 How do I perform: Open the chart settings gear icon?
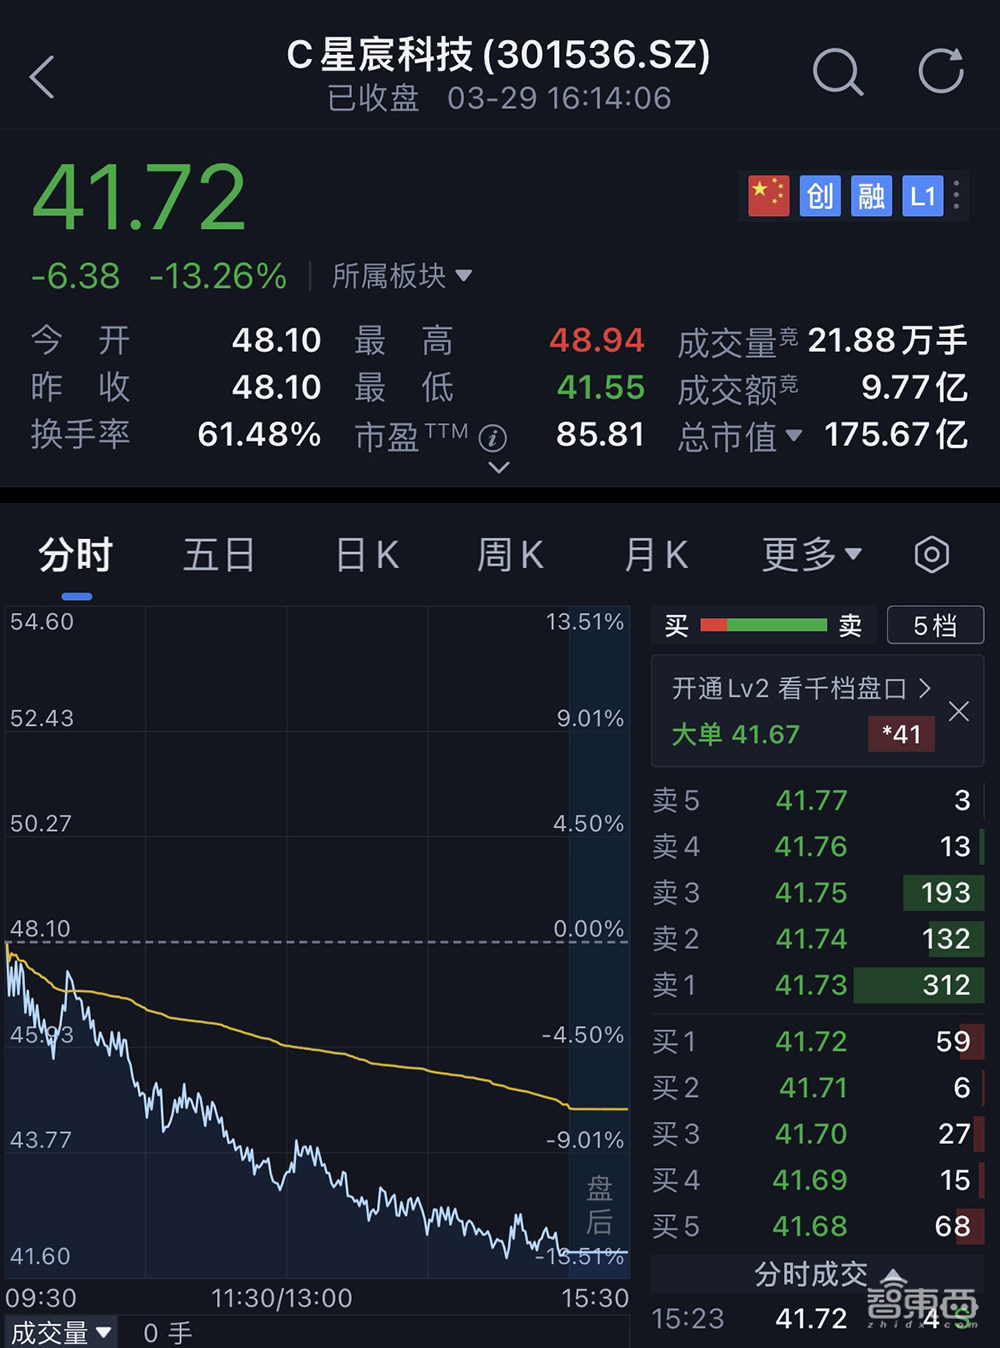(931, 554)
